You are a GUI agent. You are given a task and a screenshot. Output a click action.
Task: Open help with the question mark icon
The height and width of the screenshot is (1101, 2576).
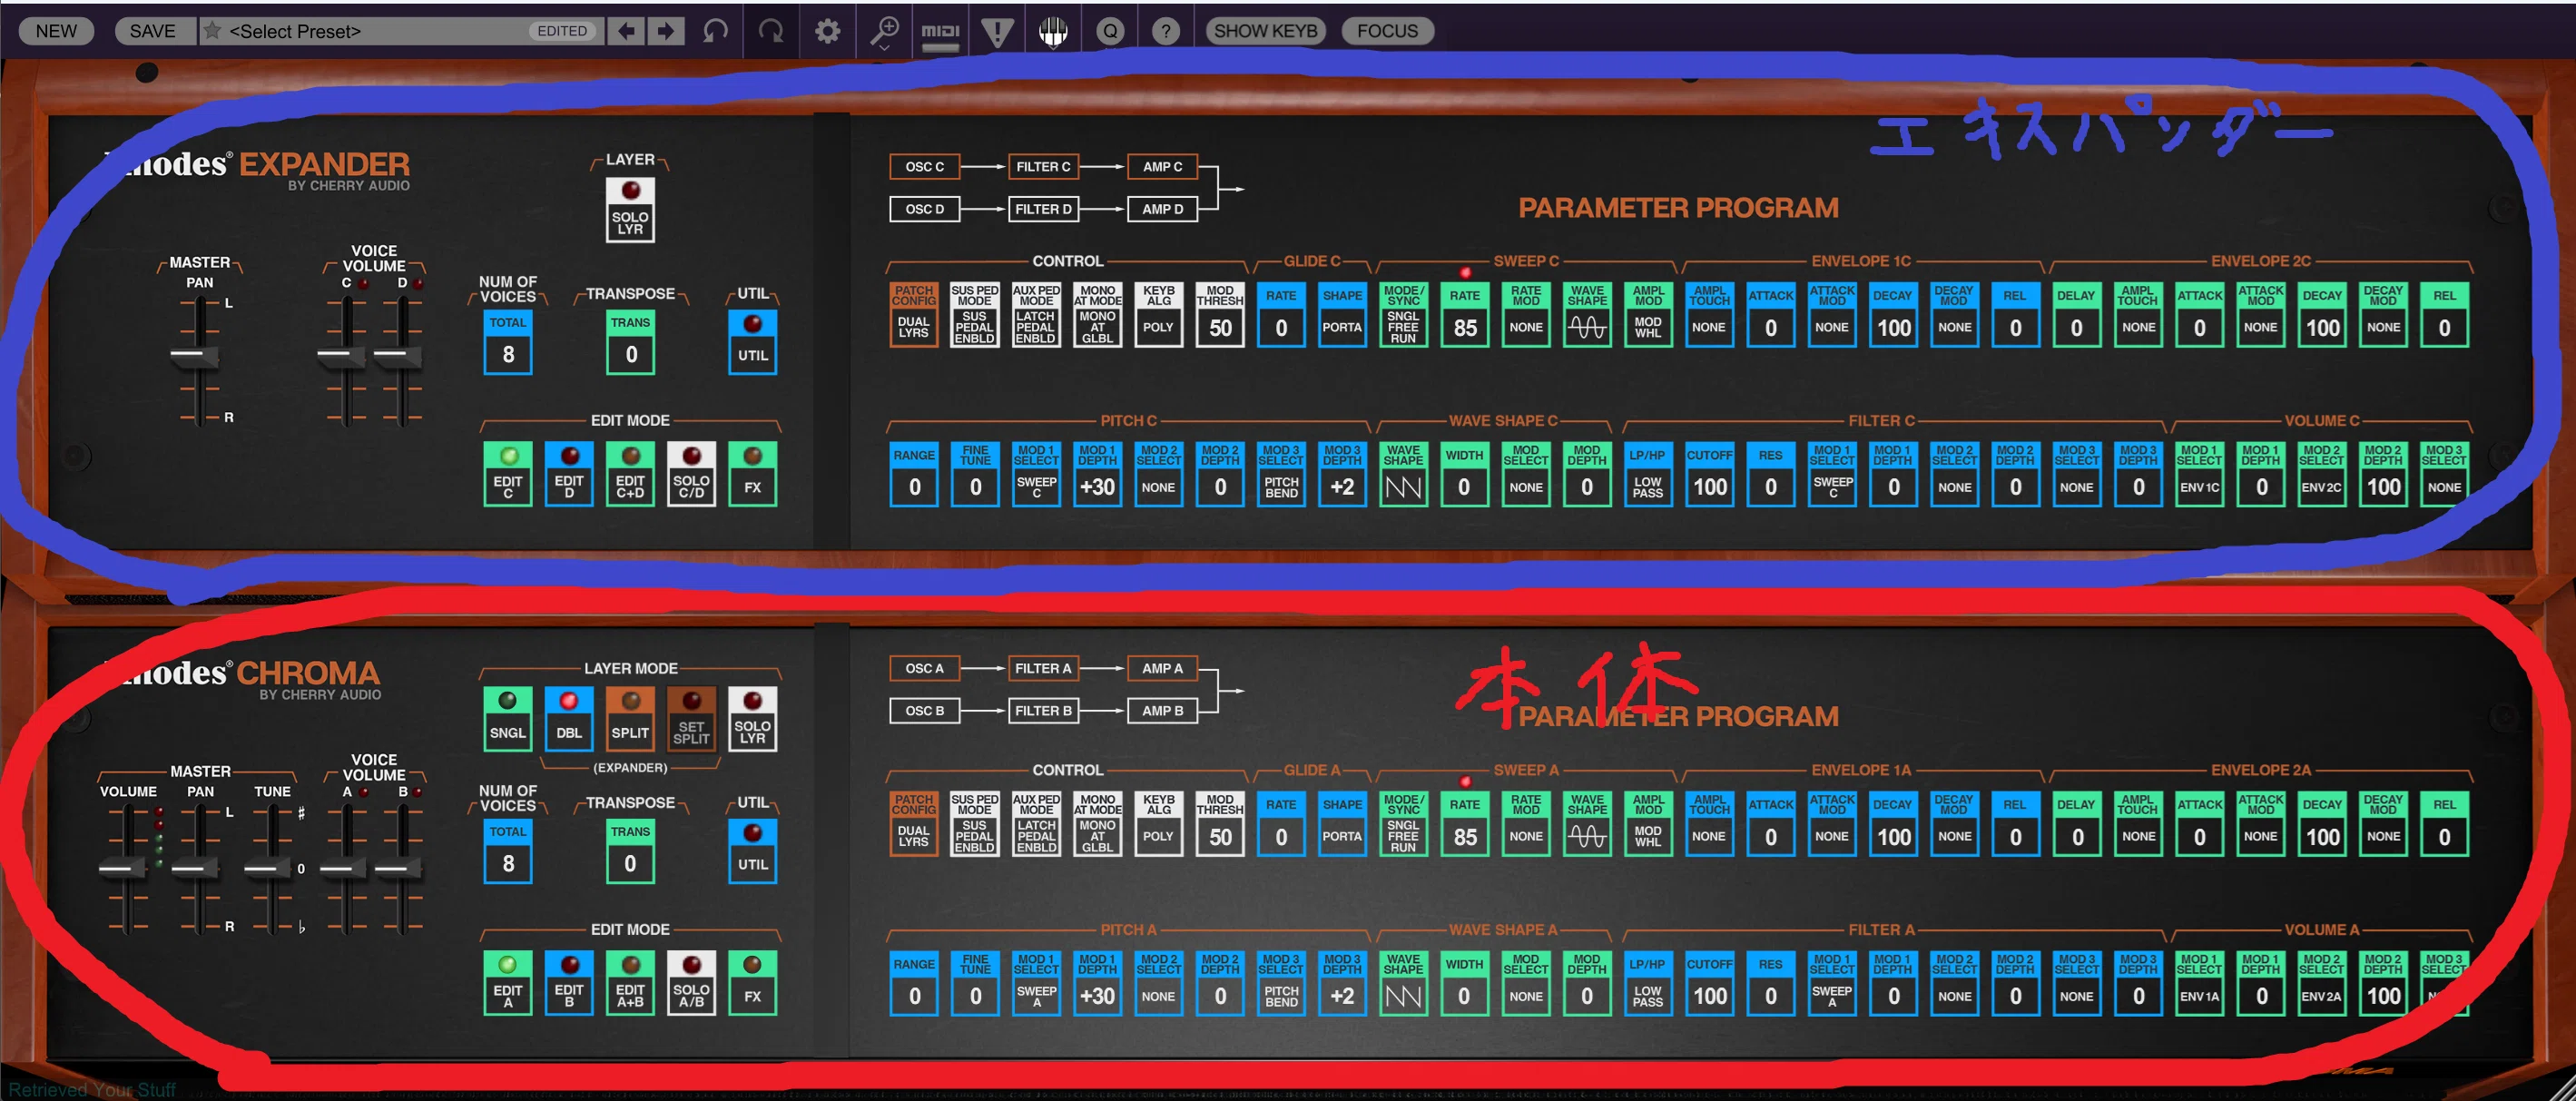[1165, 31]
